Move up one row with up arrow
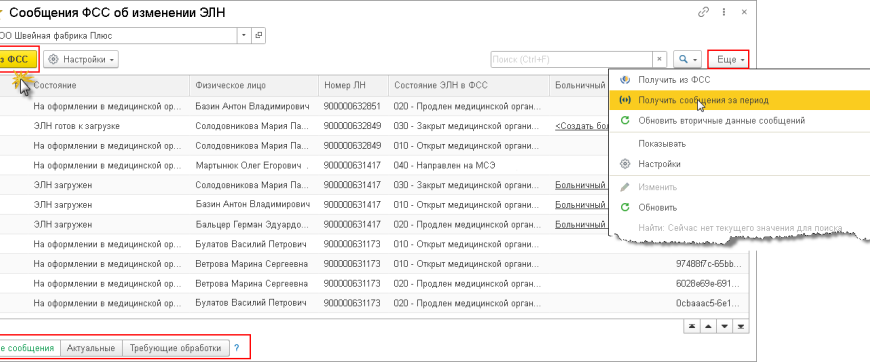The height and width of the screenshot is (362, 870). coord(708,326)
